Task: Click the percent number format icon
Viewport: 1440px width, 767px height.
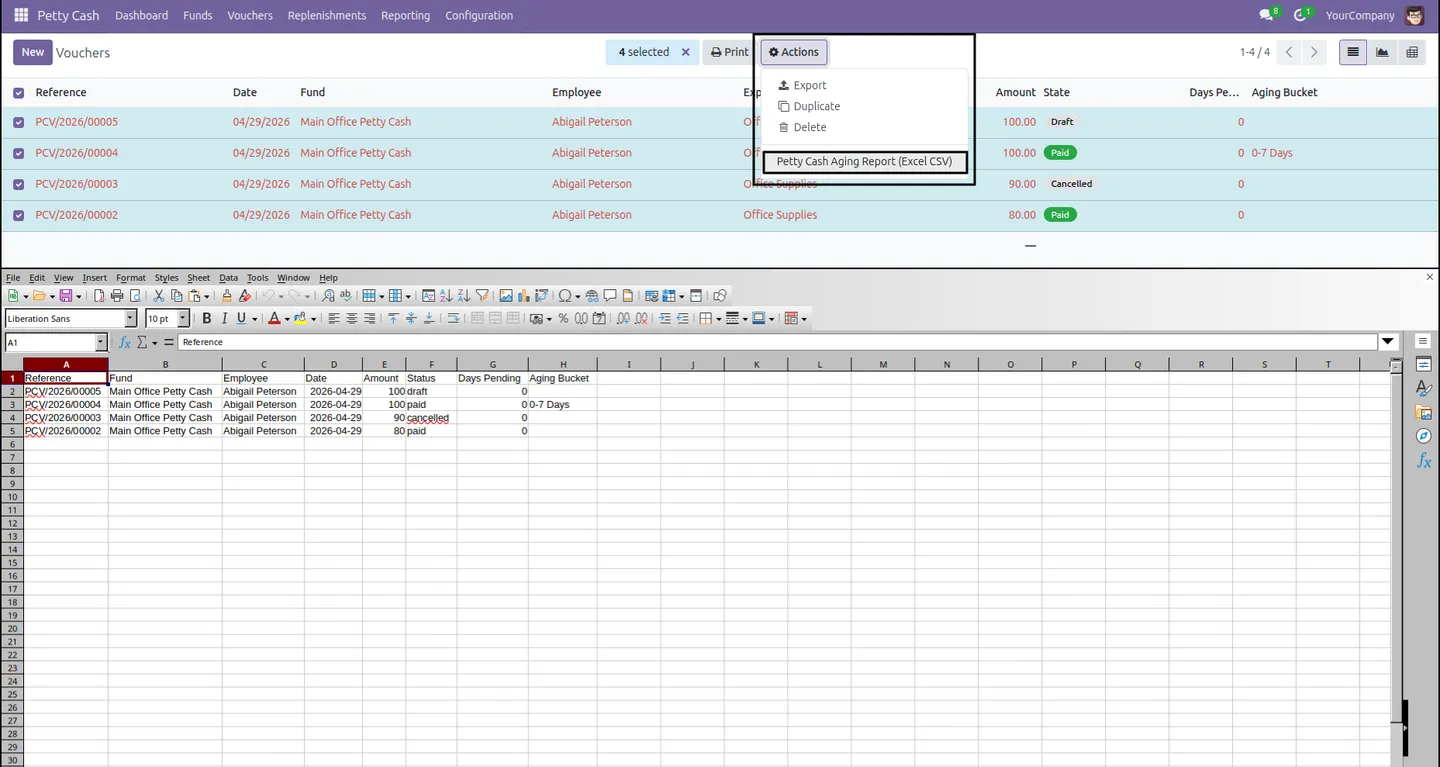Action: tap(563, 319)
